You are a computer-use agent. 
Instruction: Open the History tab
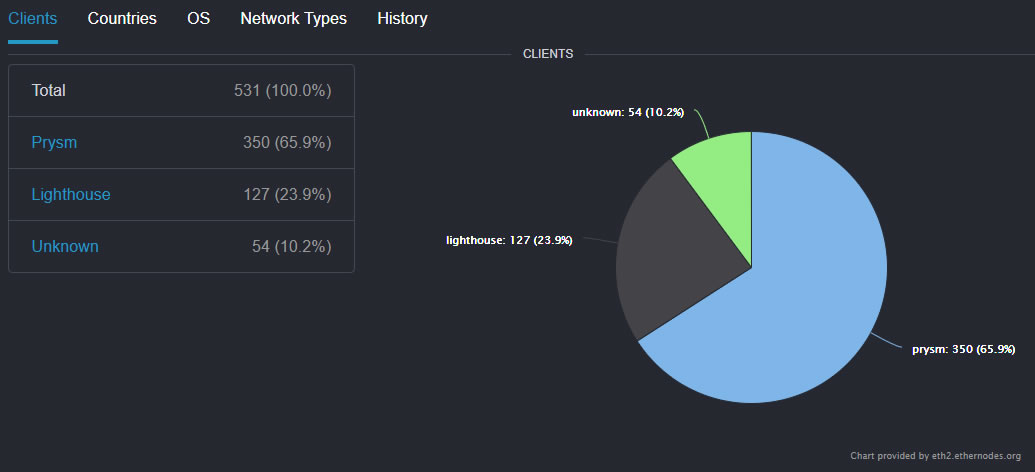coord(402,18)
